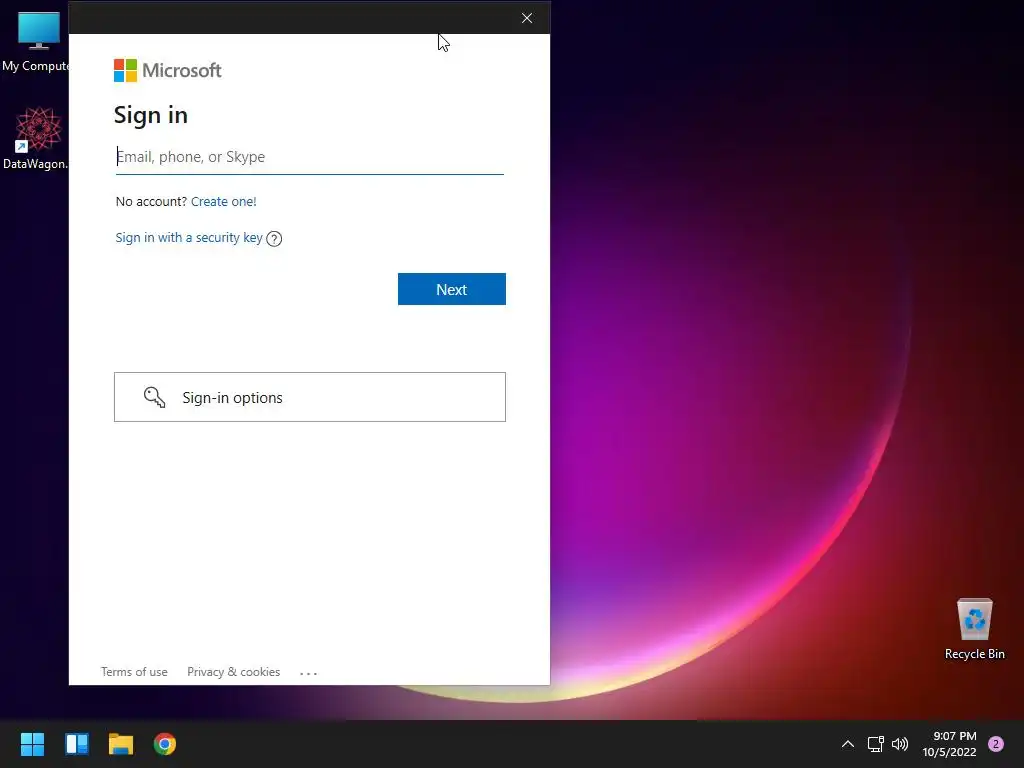The image size is (1024, 768).
Task: Click the volume speaker tray icon
Action: (x=900, y=744)
